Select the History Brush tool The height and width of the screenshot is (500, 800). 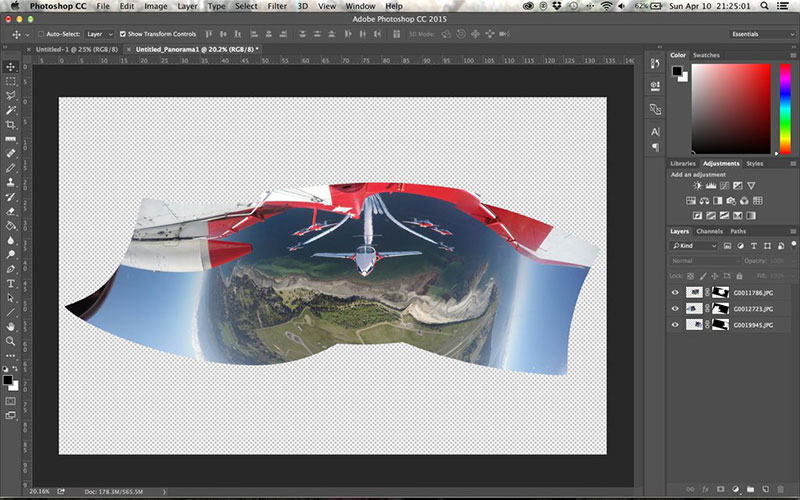click(x=10, y=197)
